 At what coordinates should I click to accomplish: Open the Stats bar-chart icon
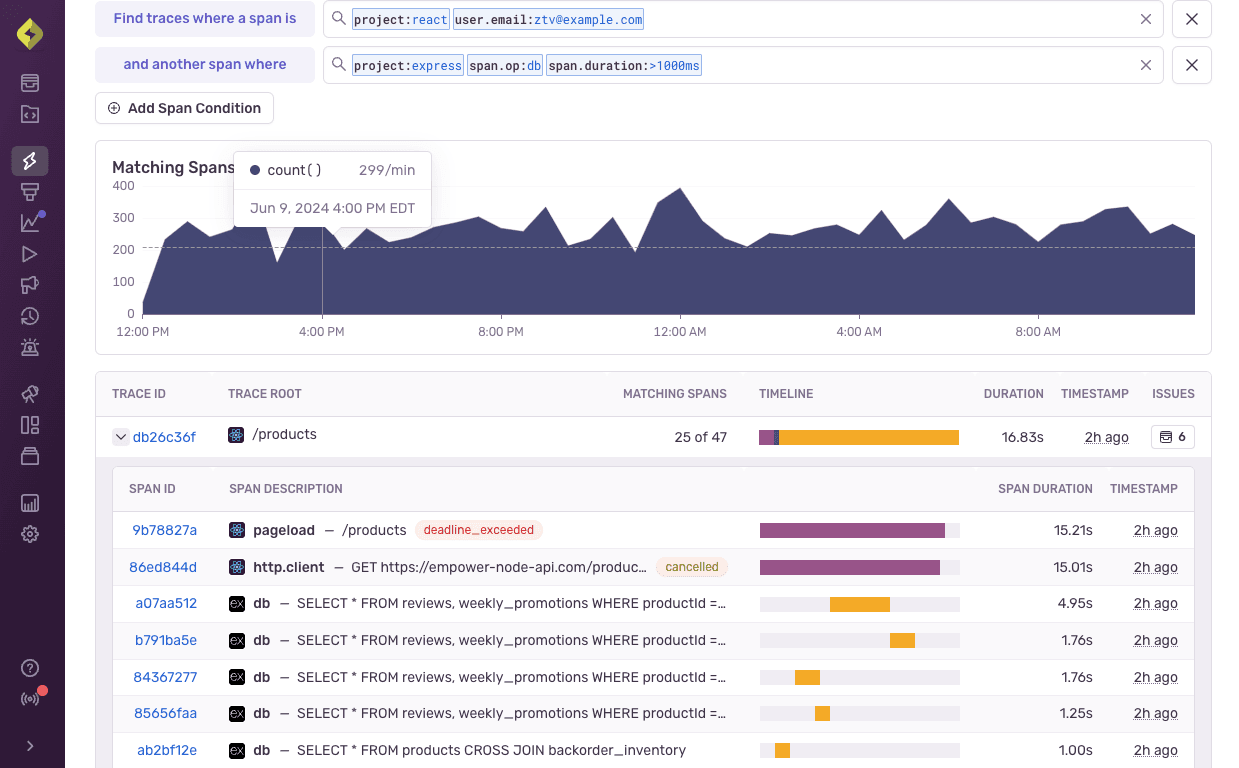(30, 502)
